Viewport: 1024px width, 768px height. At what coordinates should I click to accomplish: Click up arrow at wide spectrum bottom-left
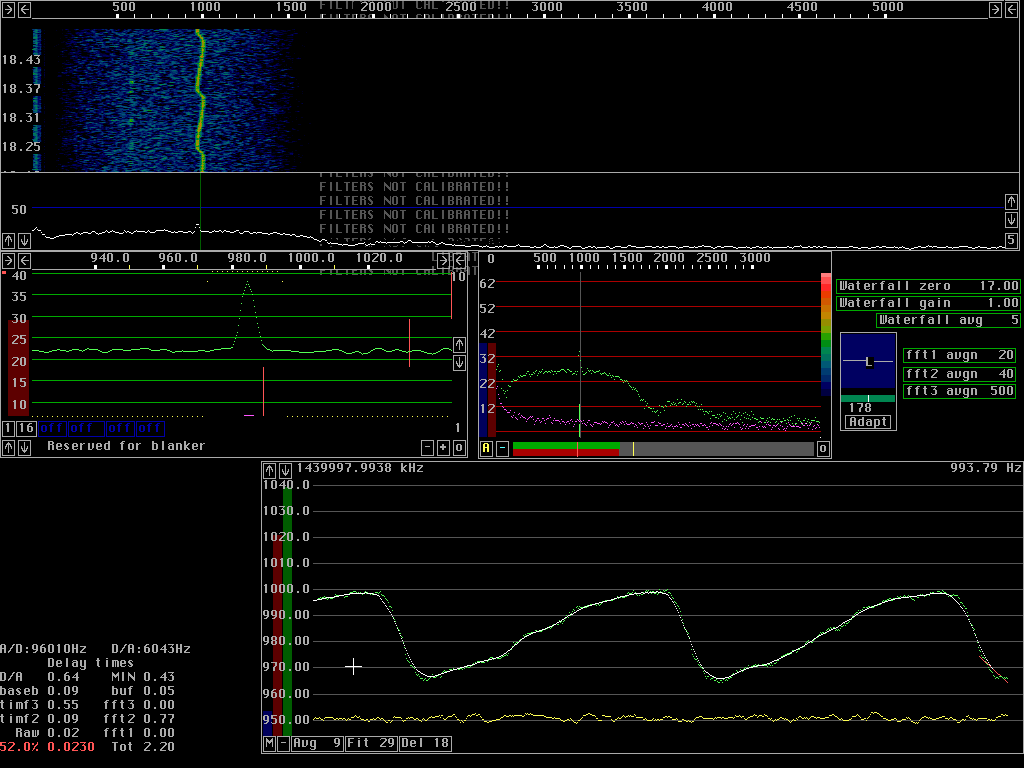(8, 240)
